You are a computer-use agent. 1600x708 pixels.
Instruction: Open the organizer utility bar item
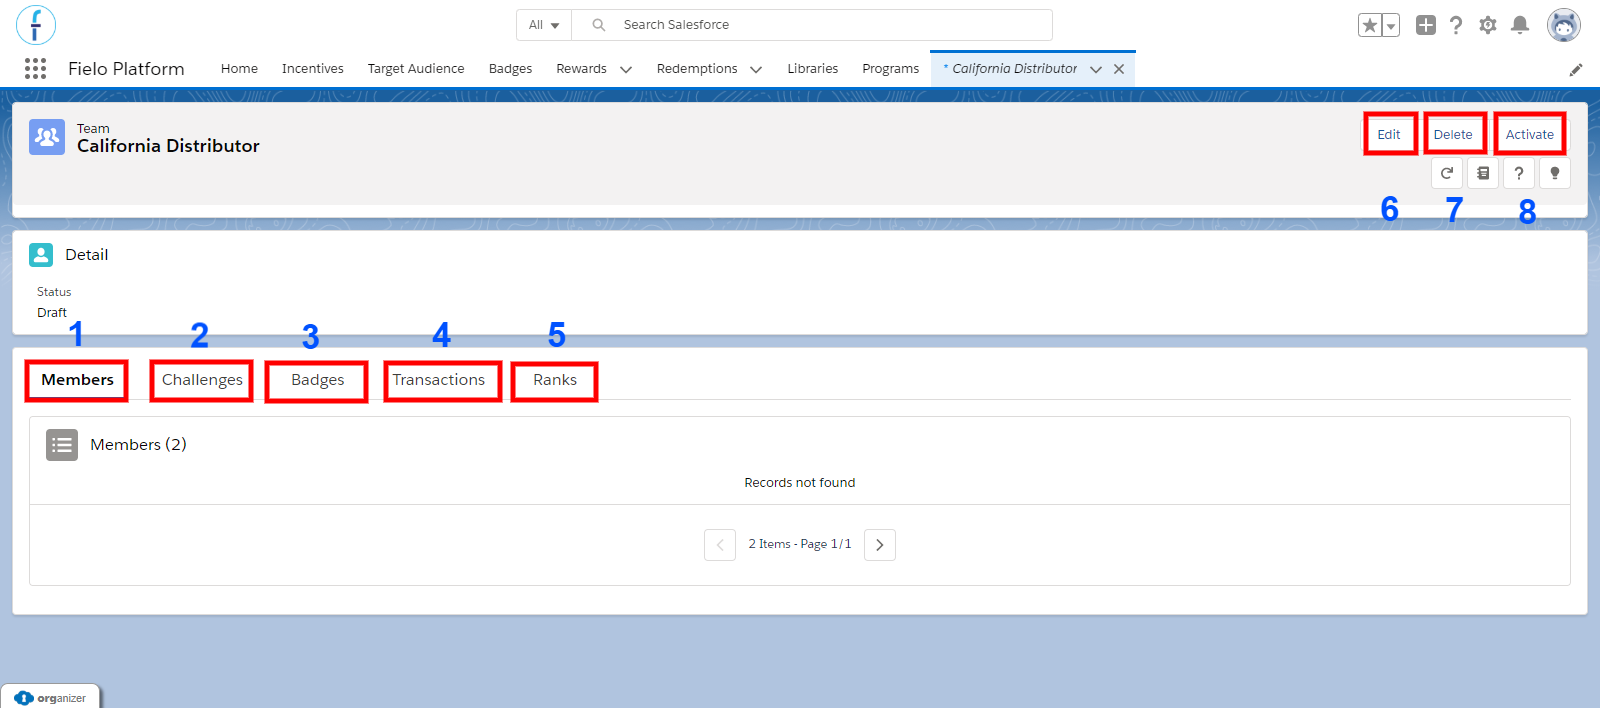pos(51,698)
